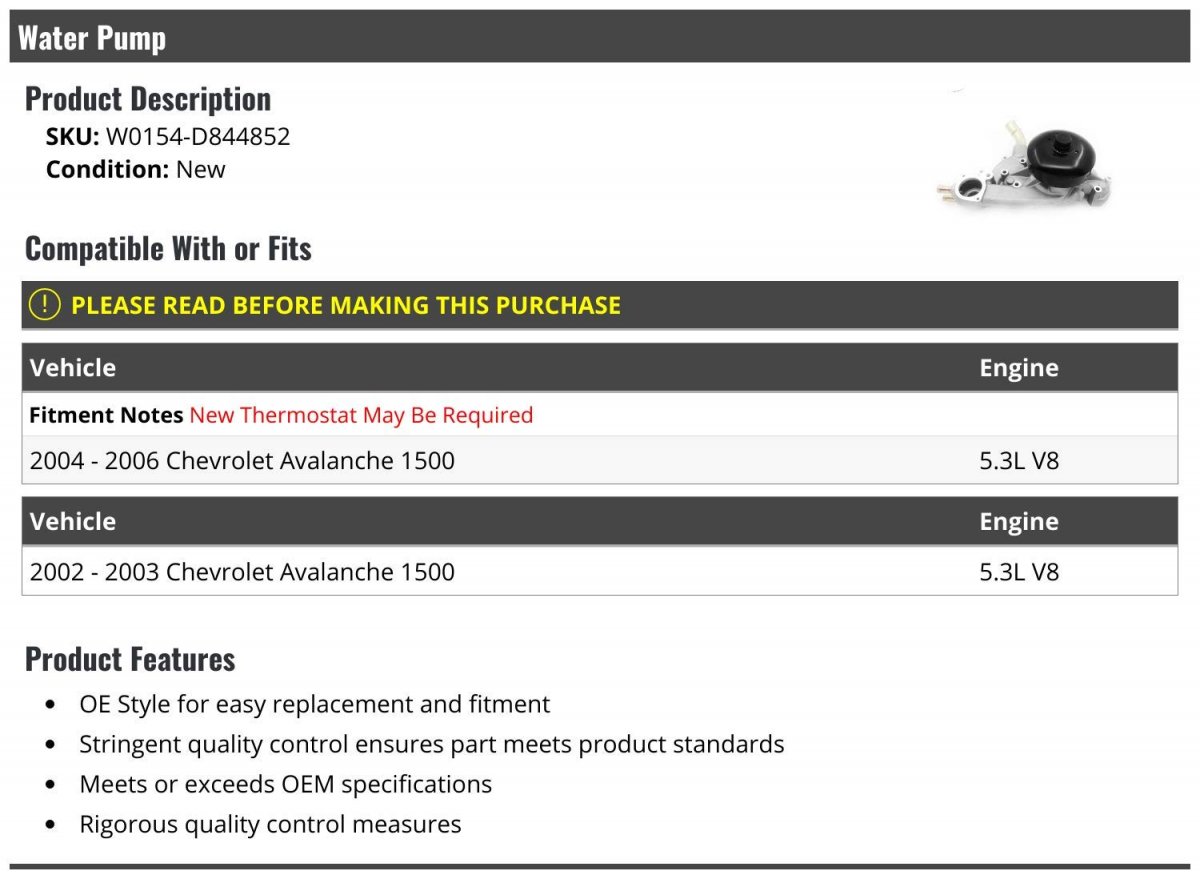Click the "Compatible With or Fits" heading
The height and width of the screenshot is (879, 1200).
(x=168, y=248)
